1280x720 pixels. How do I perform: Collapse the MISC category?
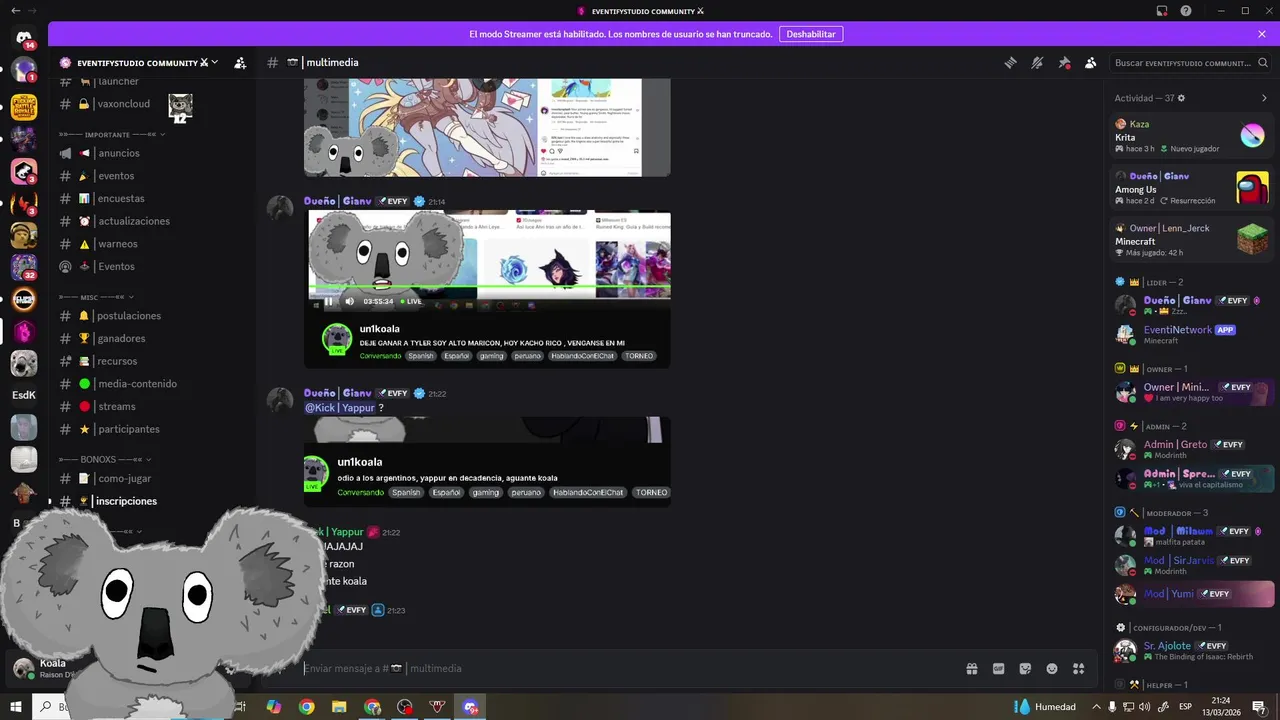[97, 297]
